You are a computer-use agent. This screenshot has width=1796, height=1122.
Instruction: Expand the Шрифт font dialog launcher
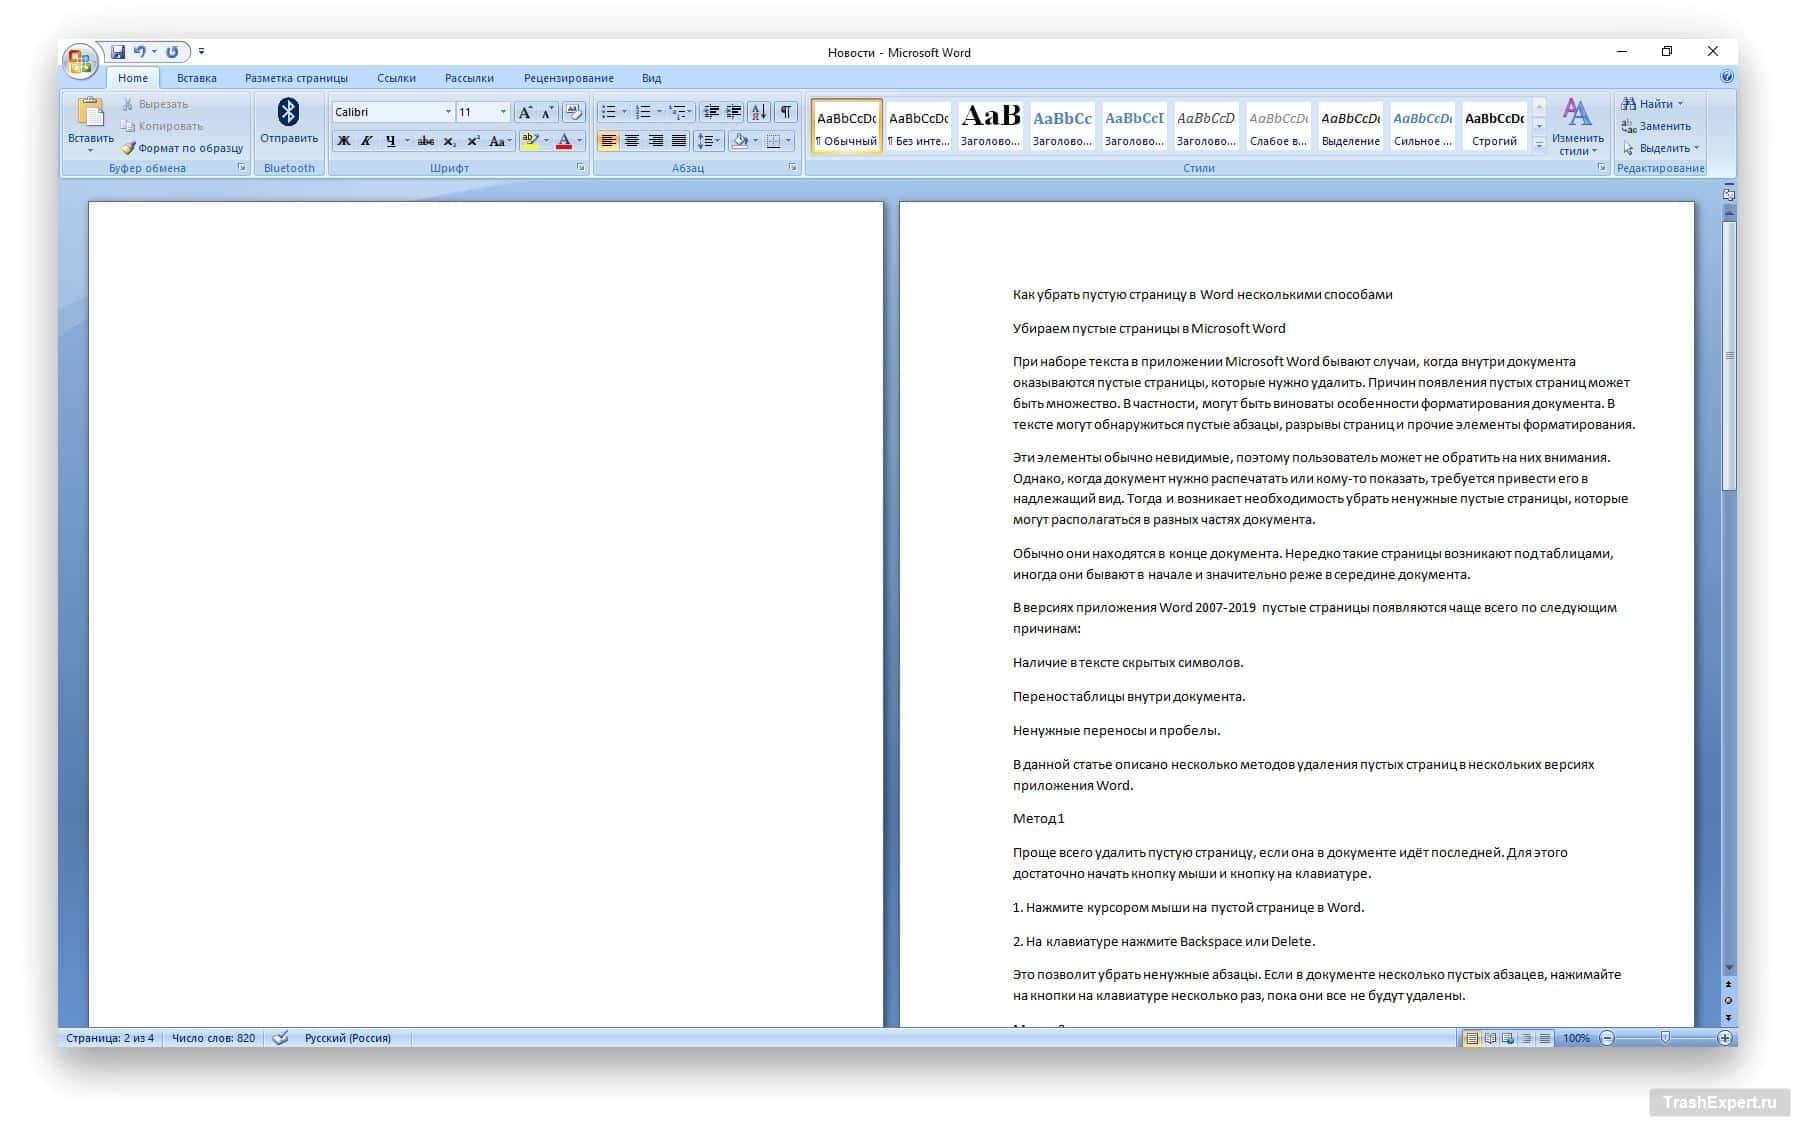coord(581,168)
